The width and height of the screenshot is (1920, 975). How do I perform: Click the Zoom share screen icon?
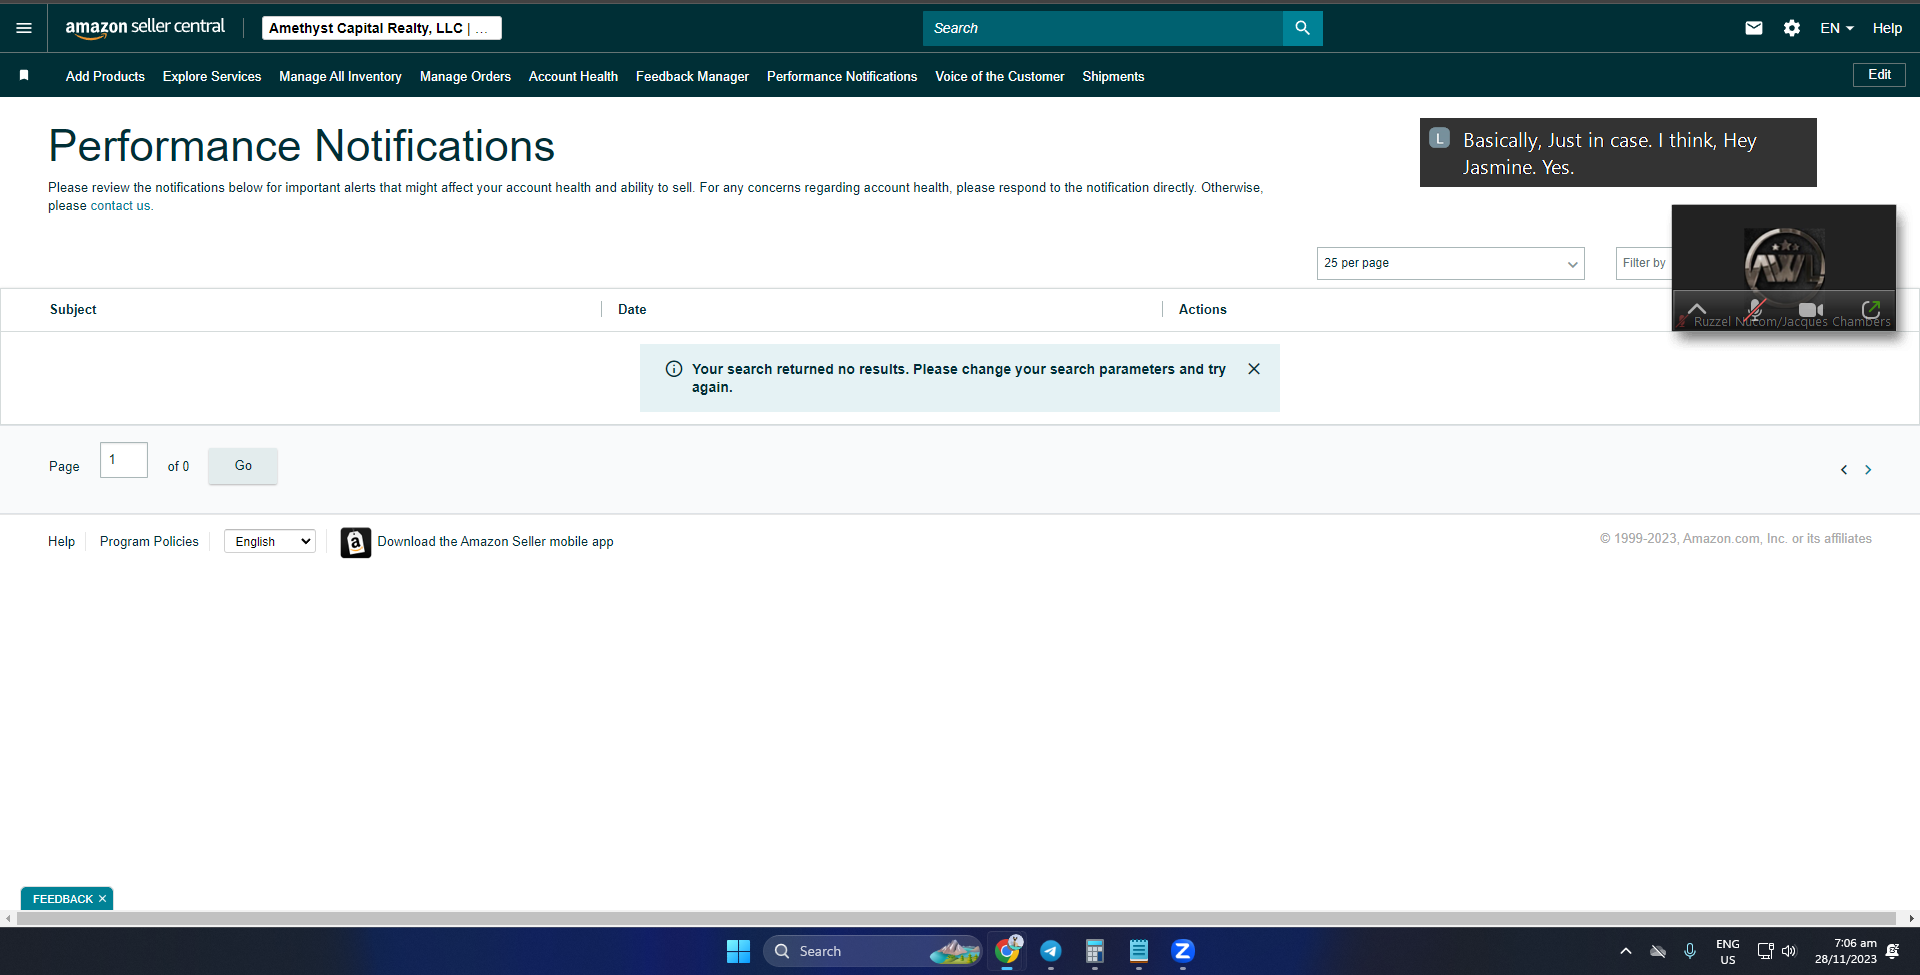coord(1871,309)
